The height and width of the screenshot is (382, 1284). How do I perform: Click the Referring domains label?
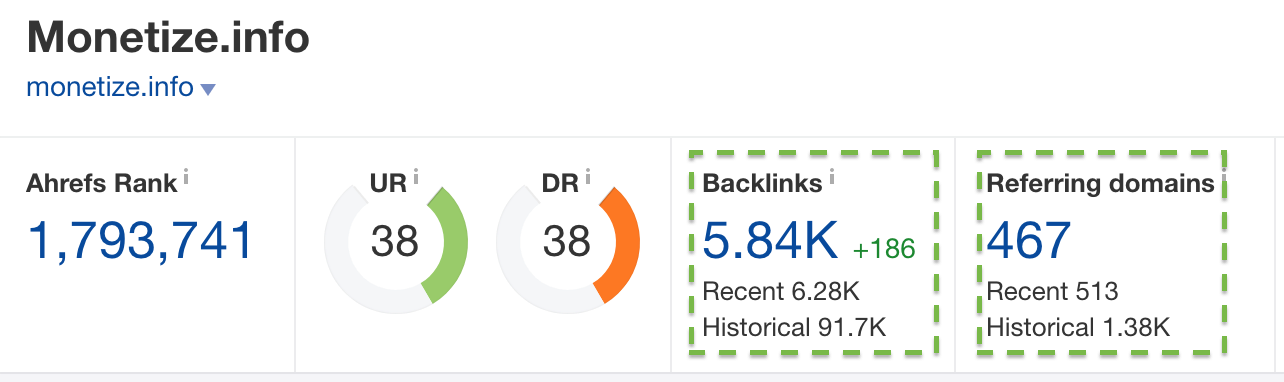coord(1101,184)
